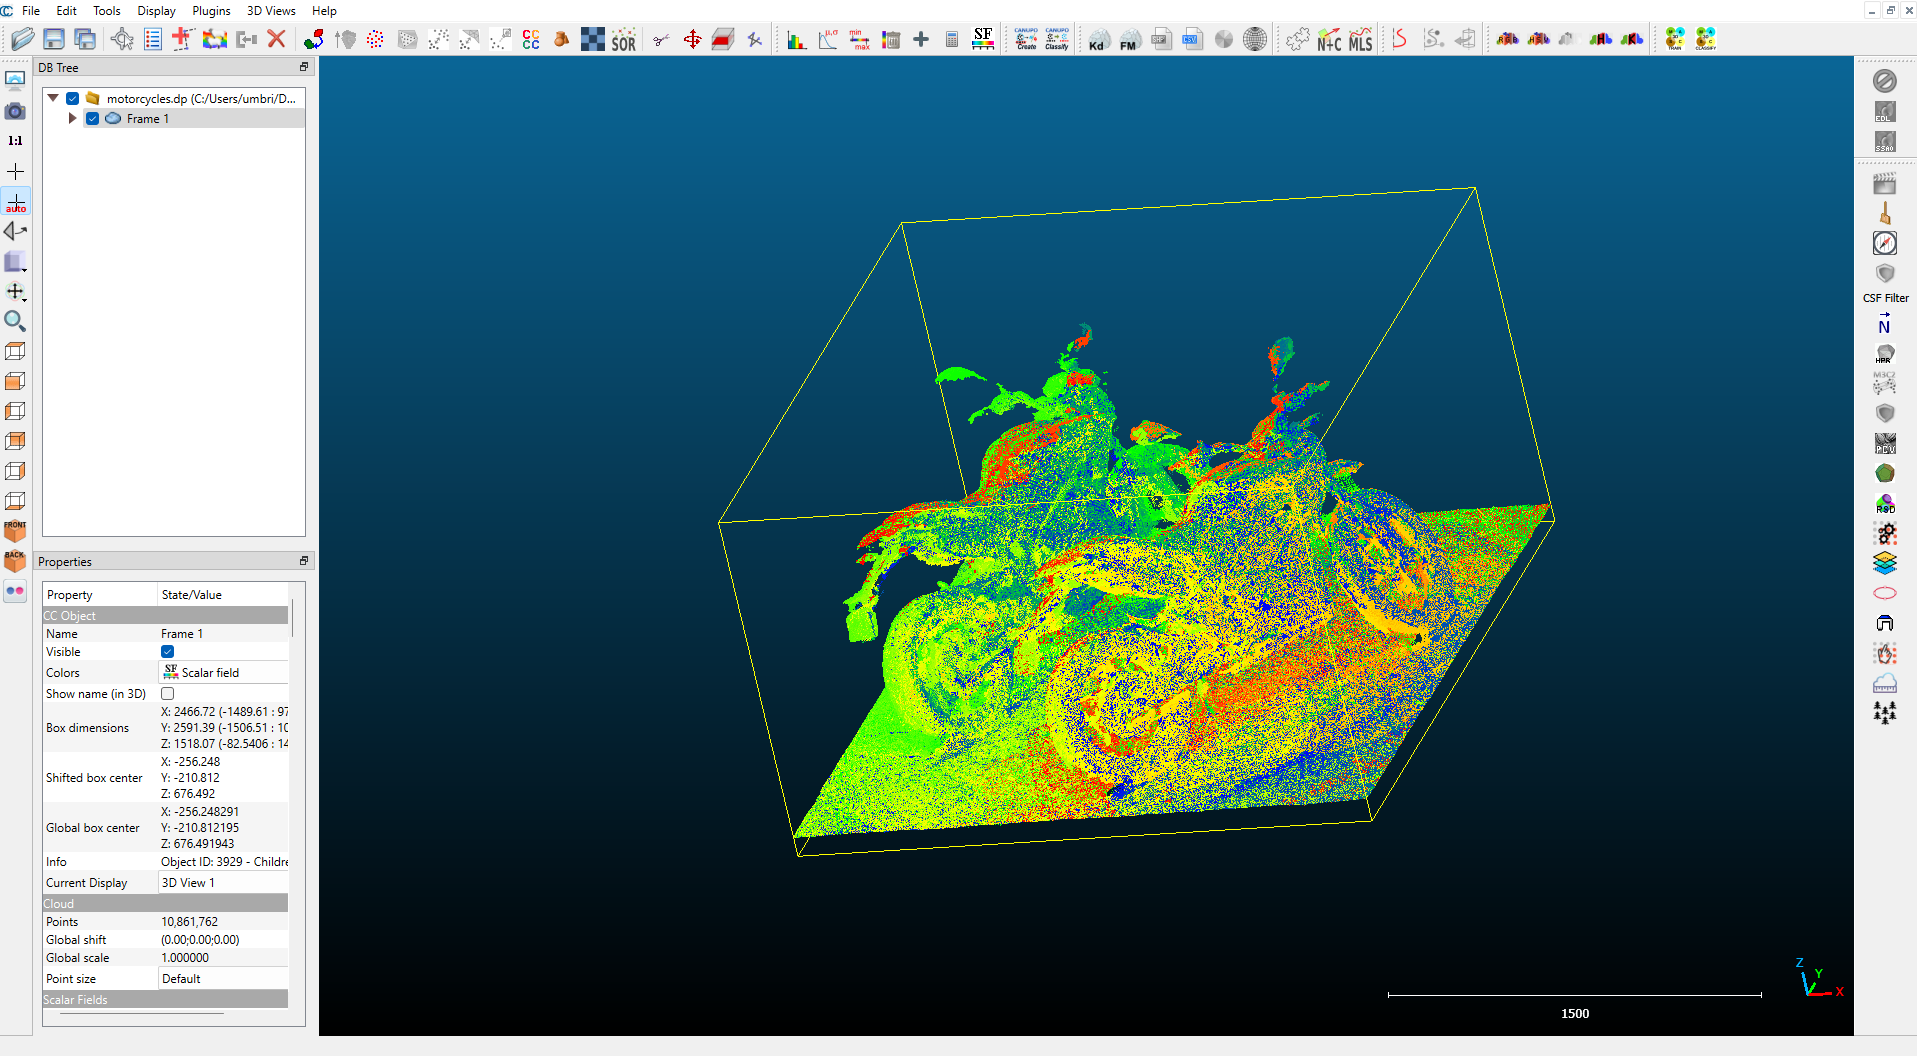This screenshot has height=1056, width=1917.
Task: Undock the Properties panel
Action: pyautogui.click(x=303, y=561)
